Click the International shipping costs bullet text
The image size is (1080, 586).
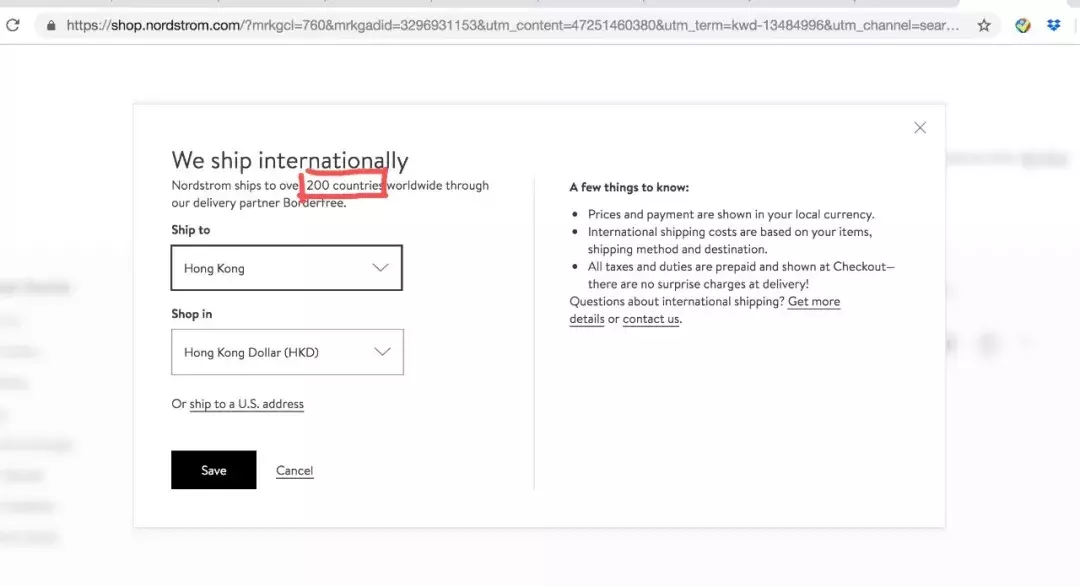(x=730, y=240)
